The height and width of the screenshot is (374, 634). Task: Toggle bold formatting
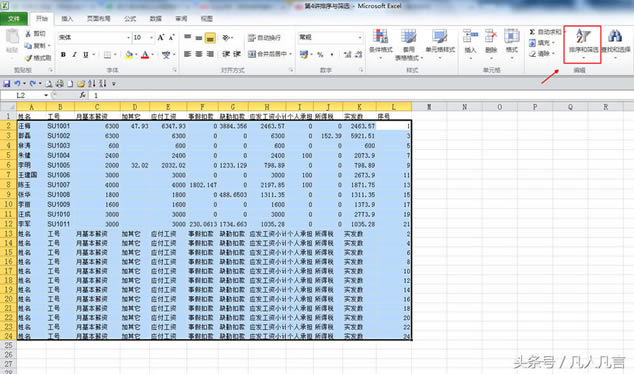coord(63,55)
